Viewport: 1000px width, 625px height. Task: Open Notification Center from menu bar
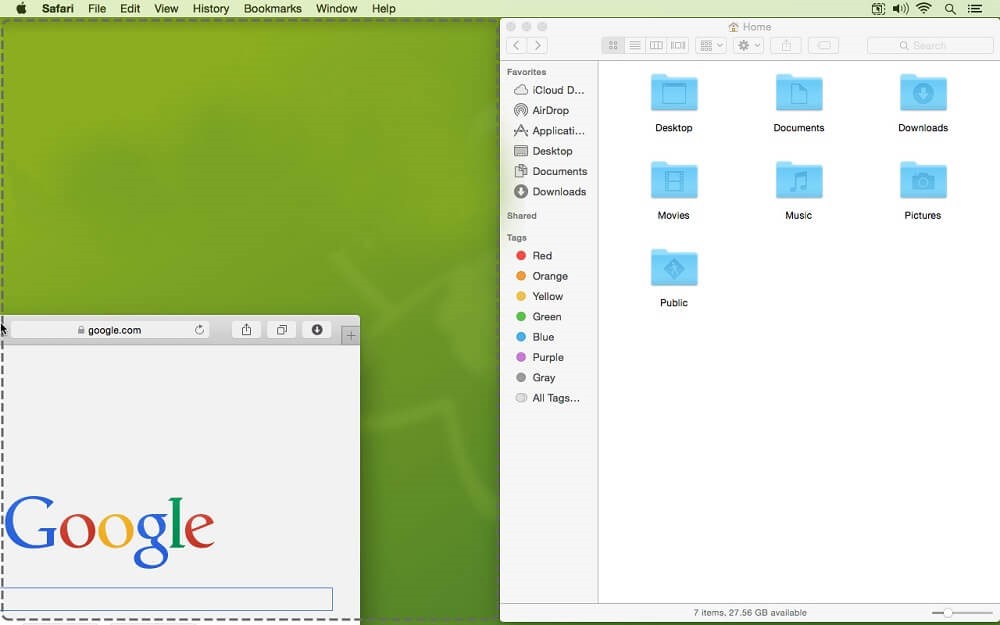974,8
